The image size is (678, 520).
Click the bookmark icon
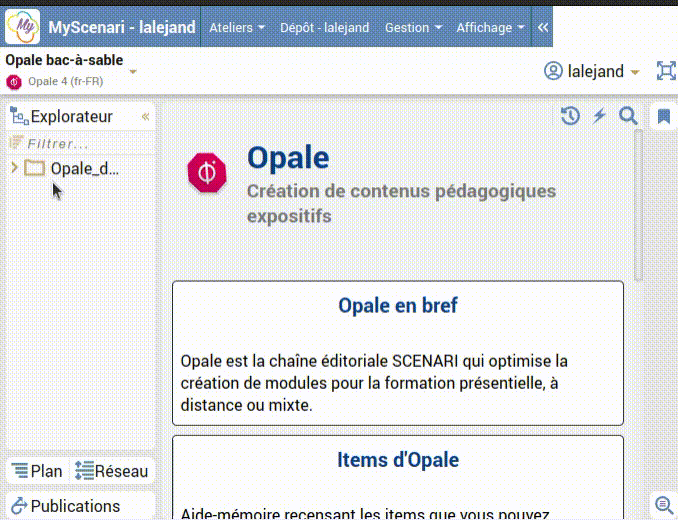pyautogui.click(x=664, y=116)
